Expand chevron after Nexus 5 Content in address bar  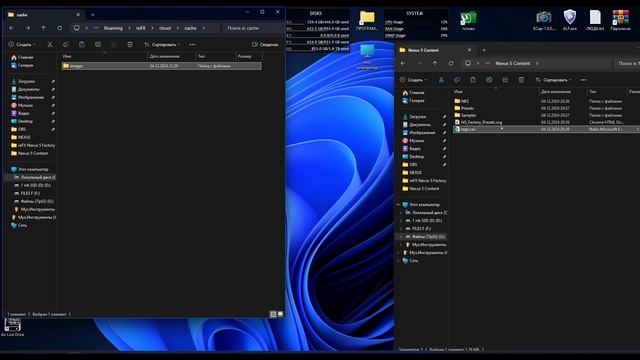point(537,63)
